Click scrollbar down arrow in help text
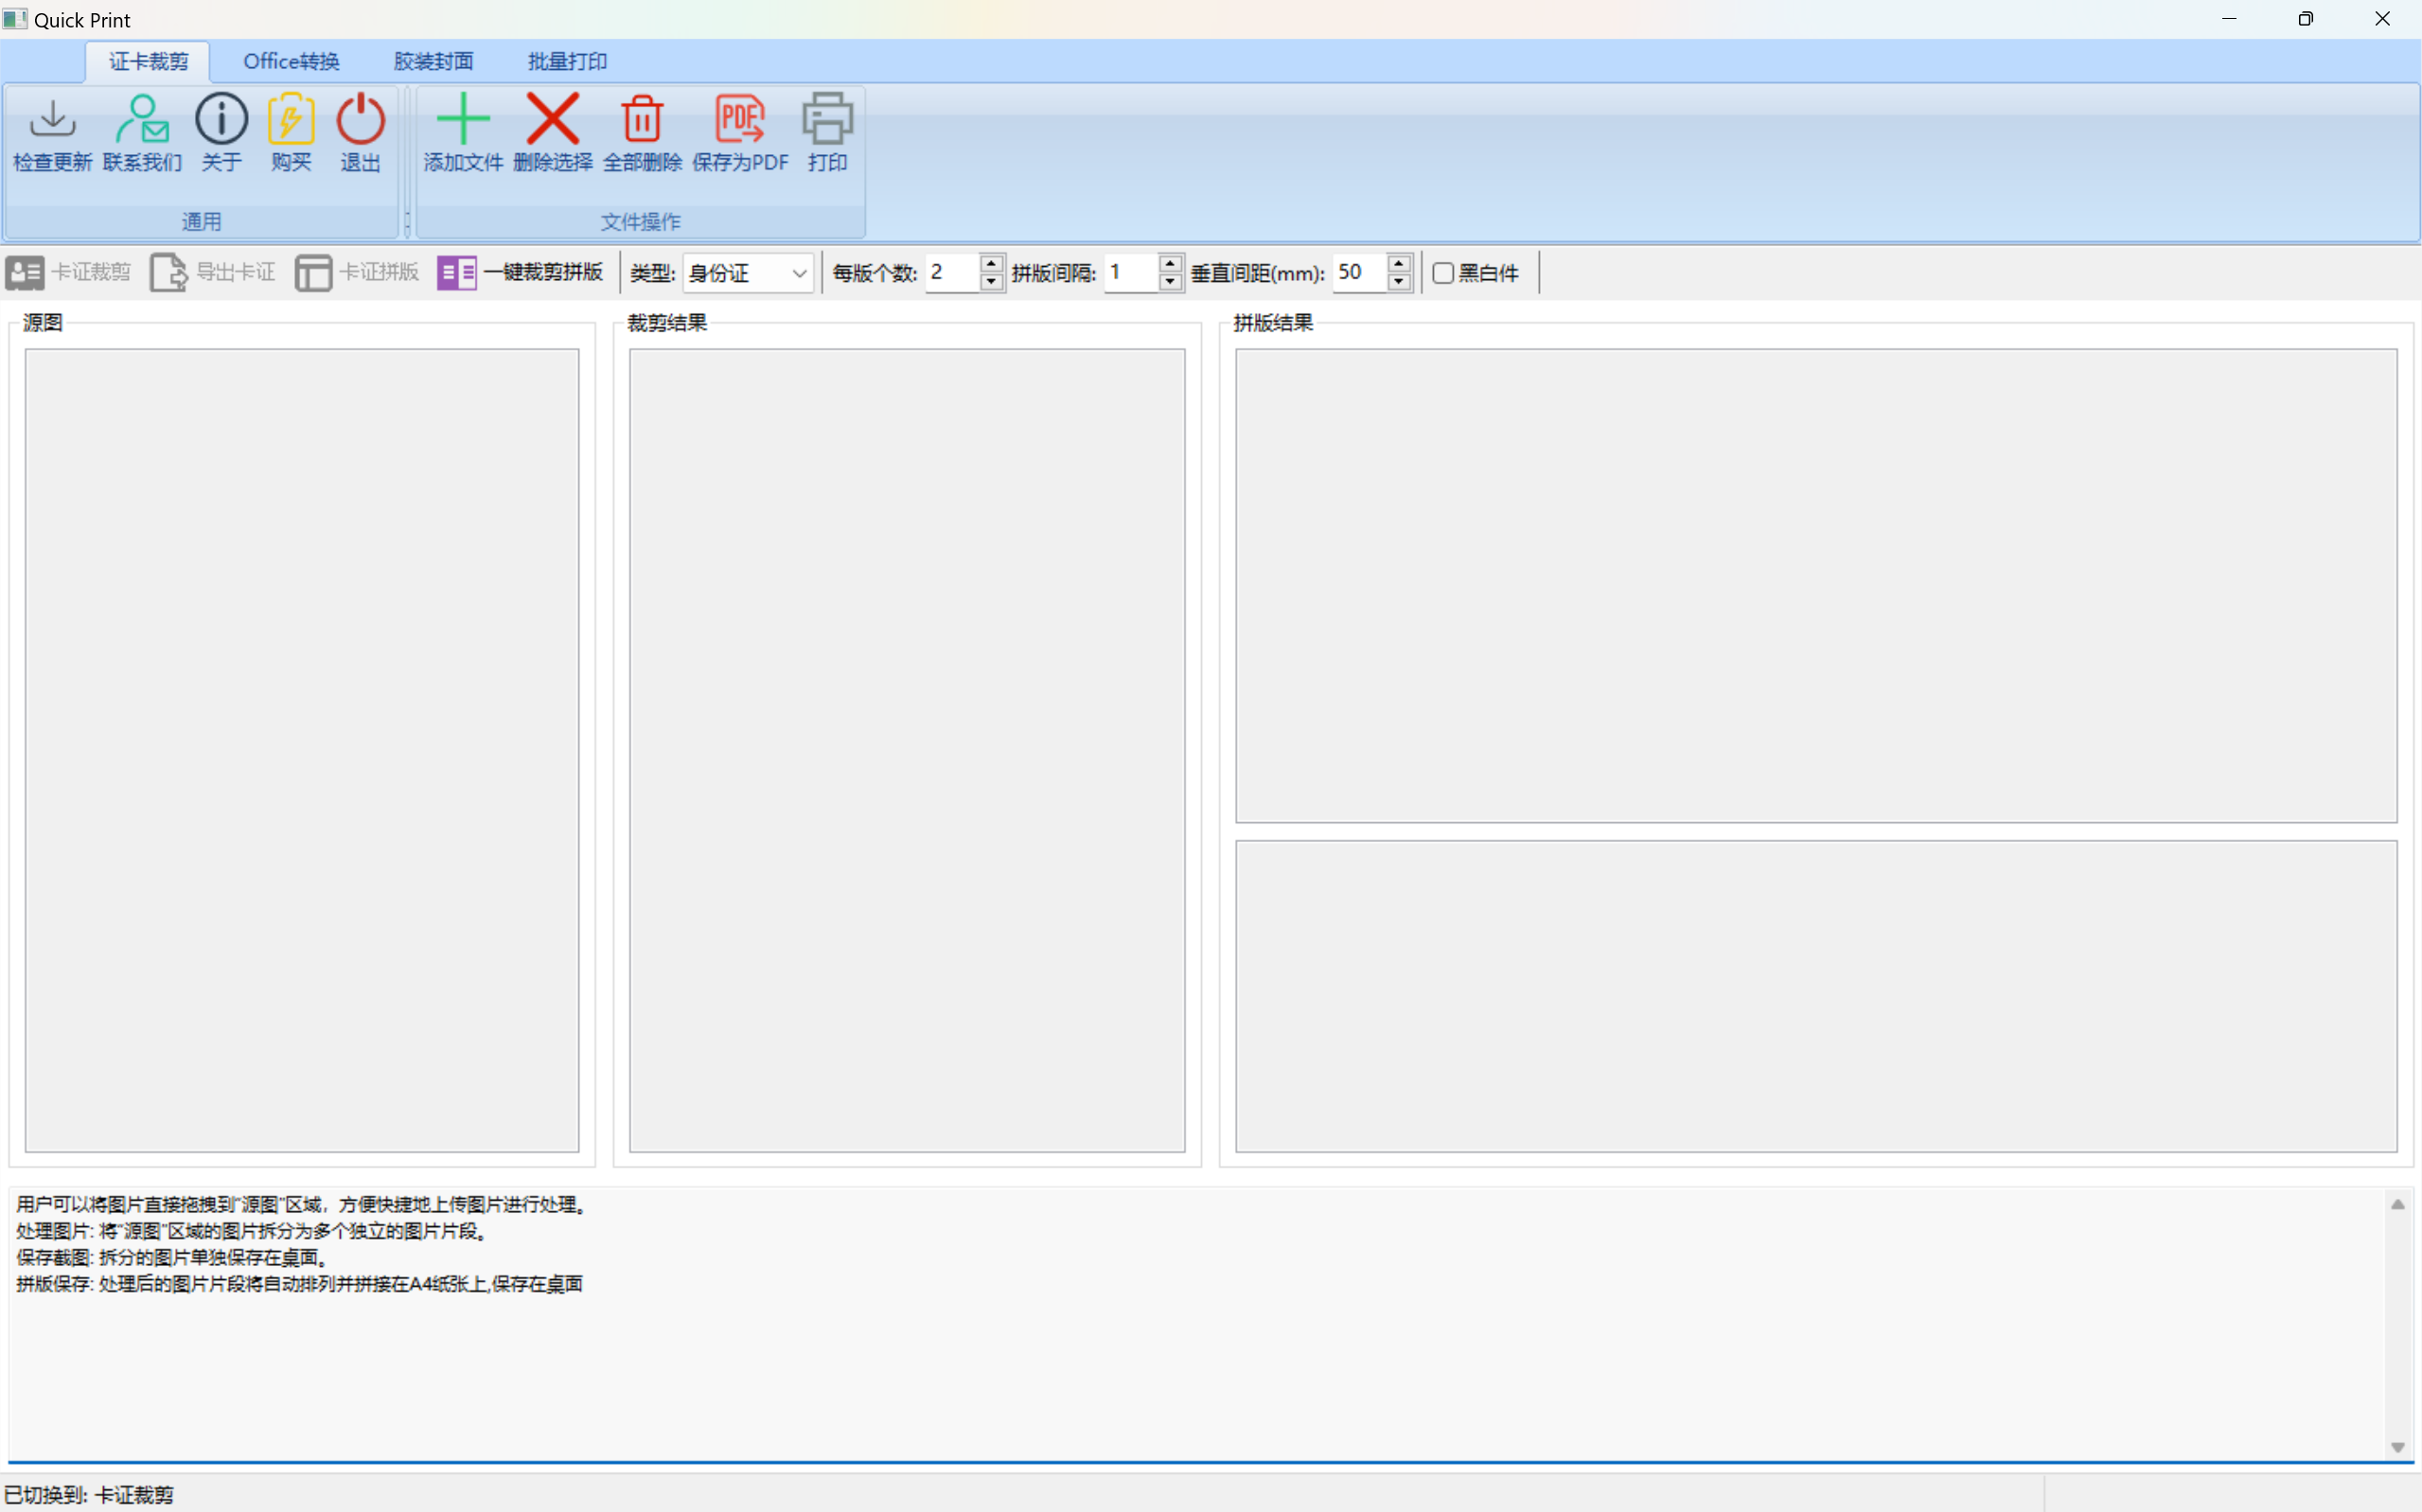 (x=2397, y=1447)
